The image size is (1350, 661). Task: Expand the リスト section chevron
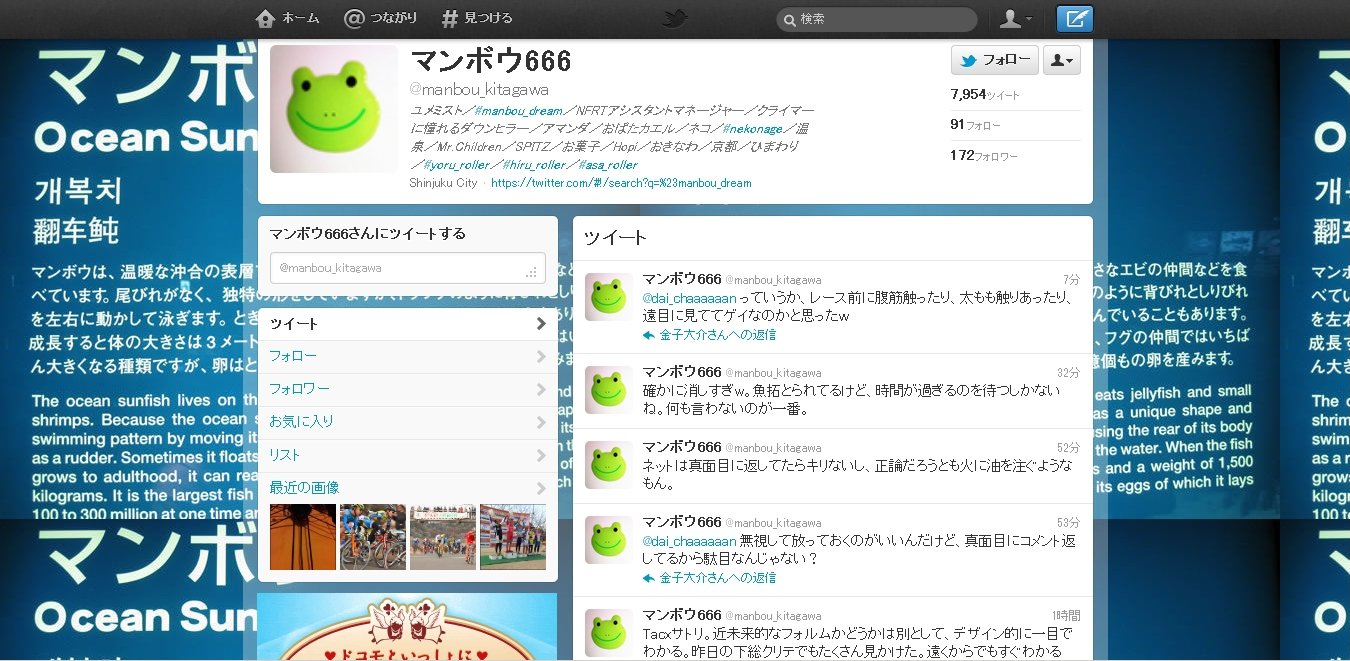coord(541,455)
